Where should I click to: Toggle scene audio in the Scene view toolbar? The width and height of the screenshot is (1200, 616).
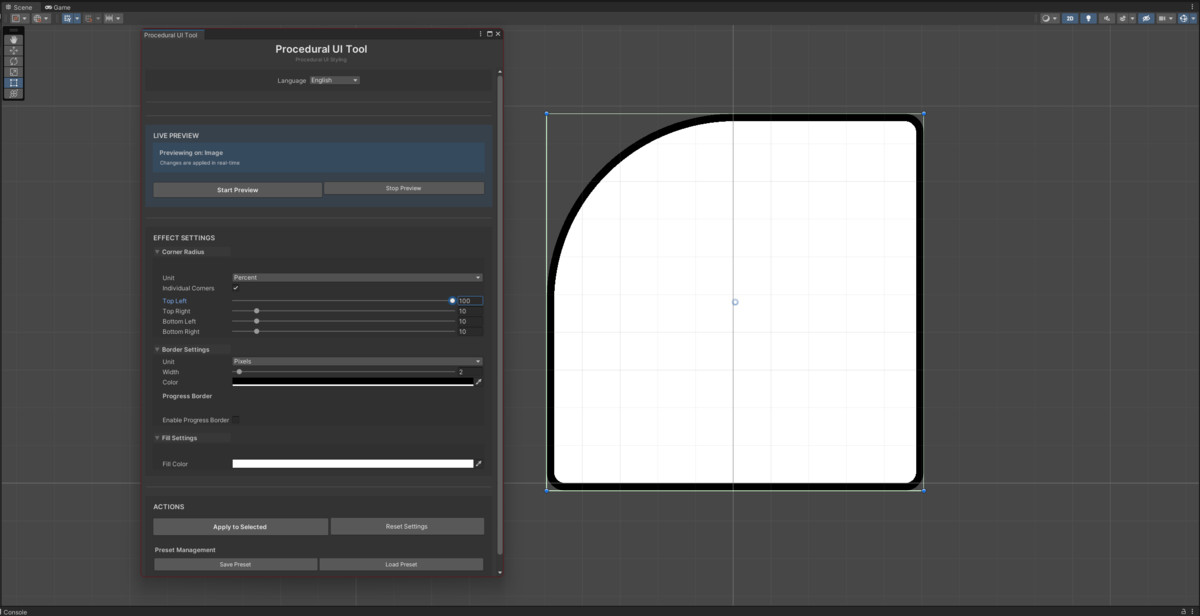pyautogui.click(x=1107, y=18)
